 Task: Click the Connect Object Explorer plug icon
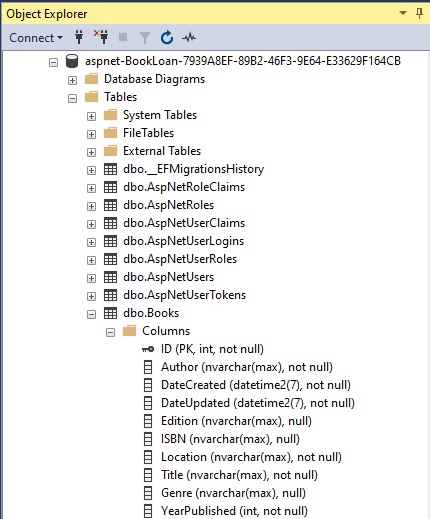(79, 37)
